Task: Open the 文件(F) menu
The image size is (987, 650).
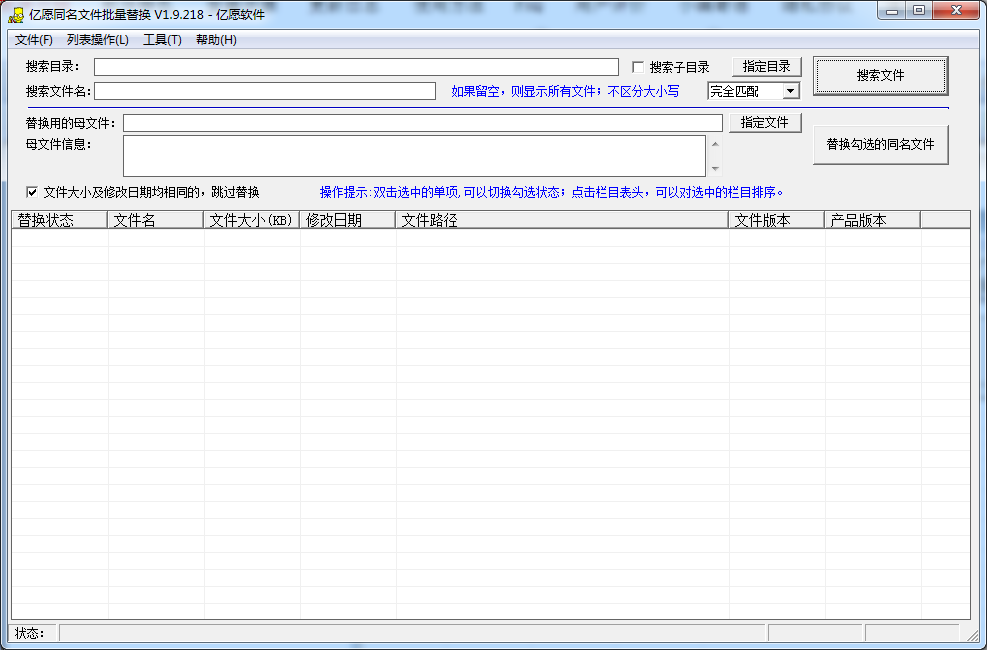Action: click(x=34, y=40)
